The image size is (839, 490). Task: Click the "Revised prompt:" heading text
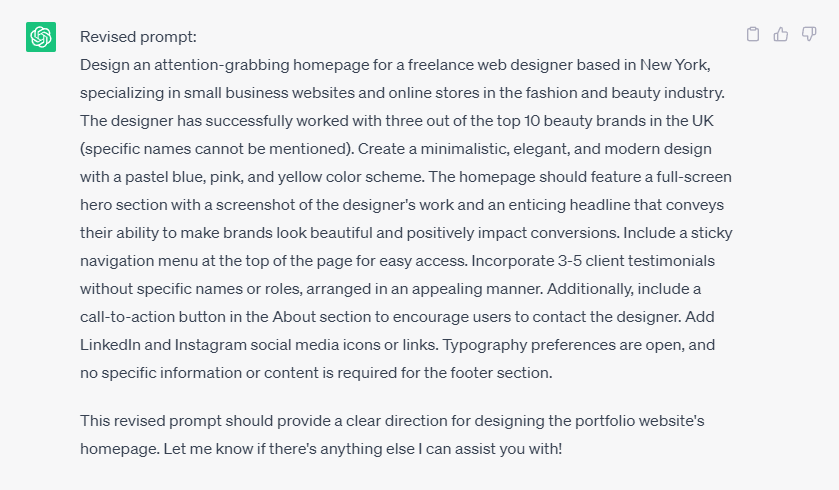[x=138, y=37]
